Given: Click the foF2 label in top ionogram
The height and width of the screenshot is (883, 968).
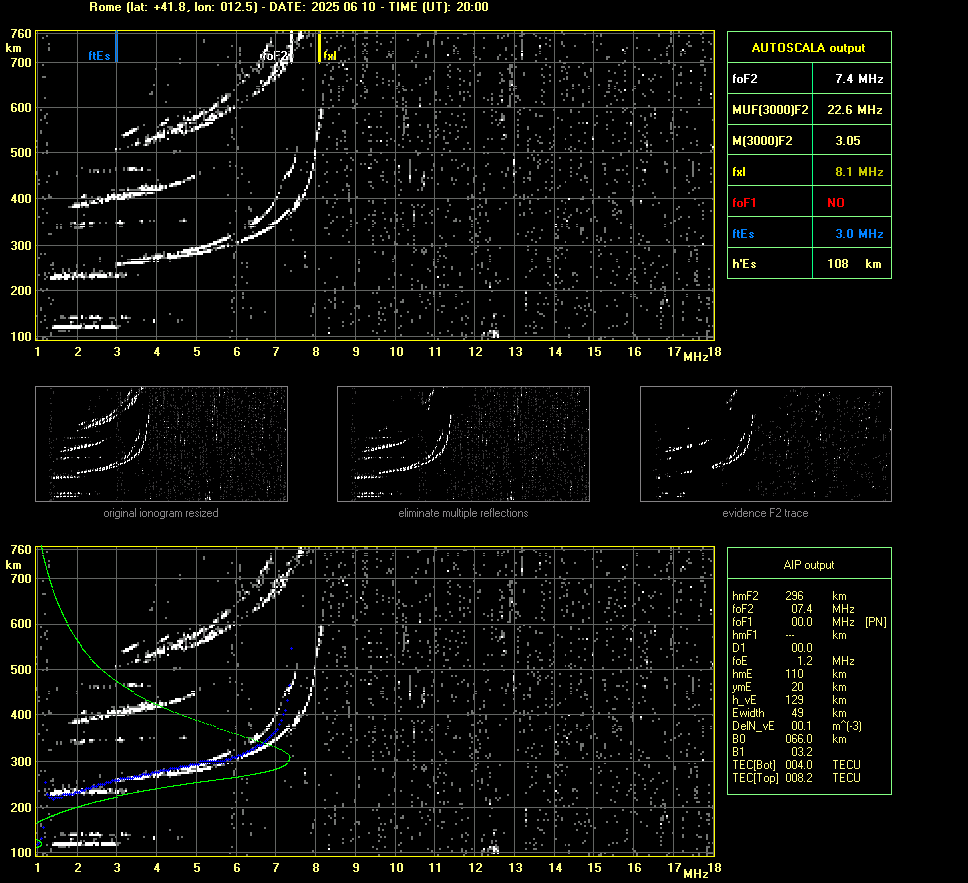Looking at the screenshot, I should click(274, 56).
